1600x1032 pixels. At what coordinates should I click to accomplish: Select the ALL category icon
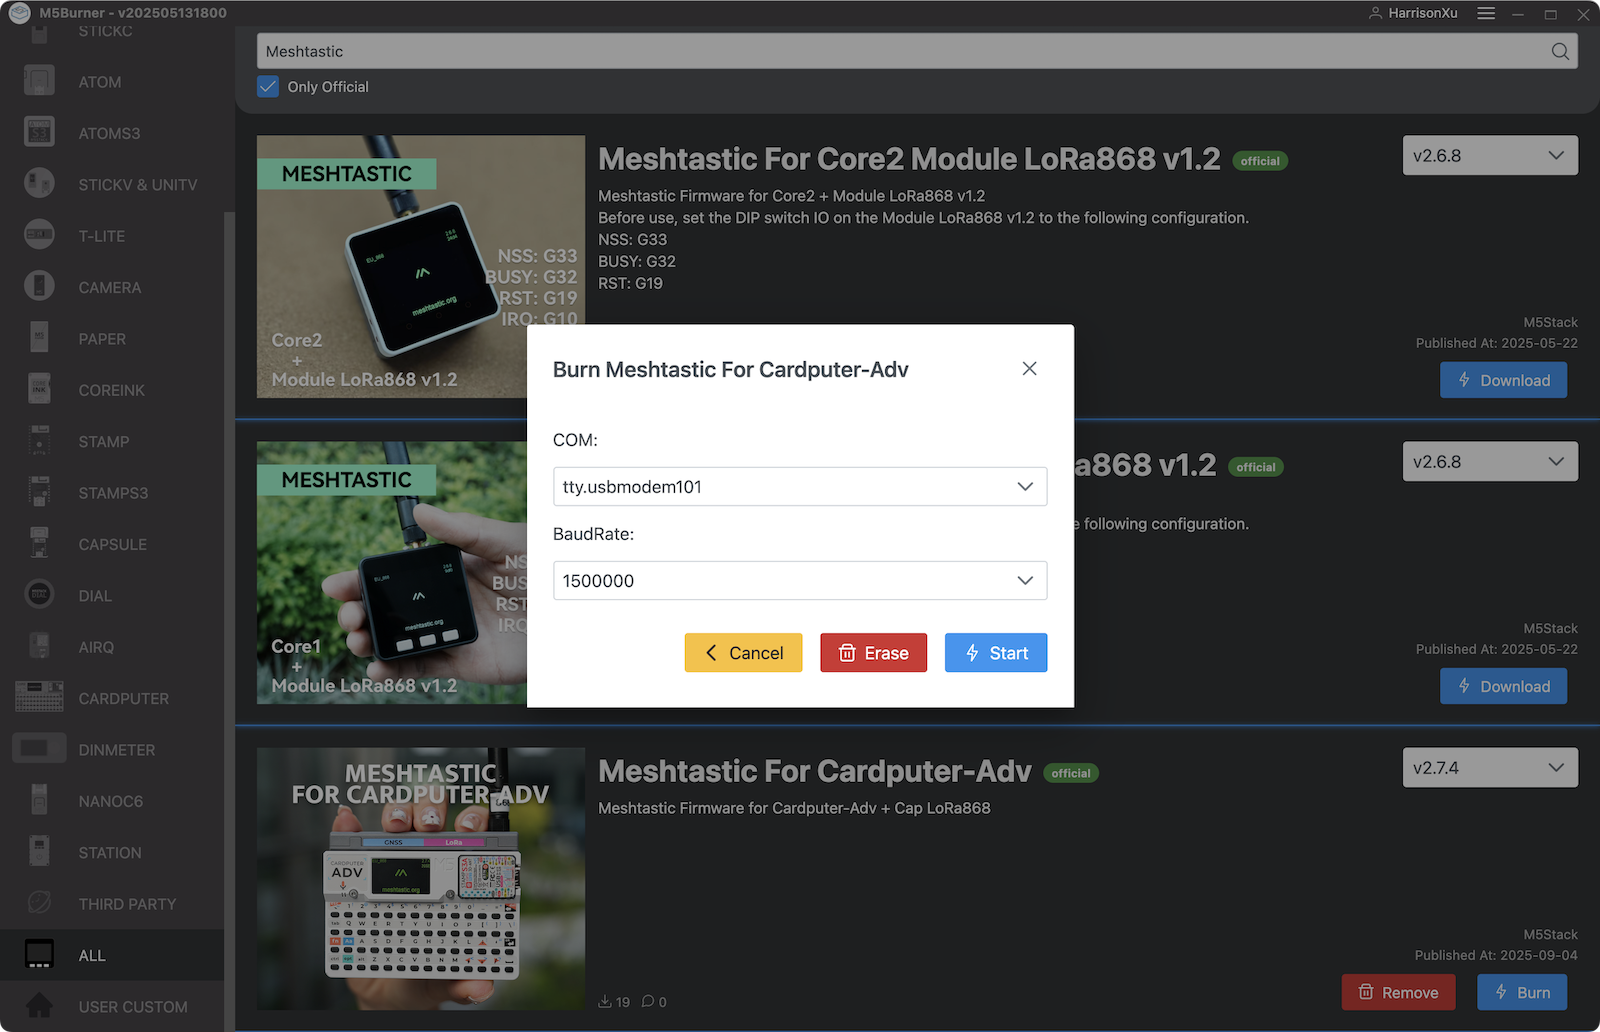pyautogui.click(x=39, y=955)
